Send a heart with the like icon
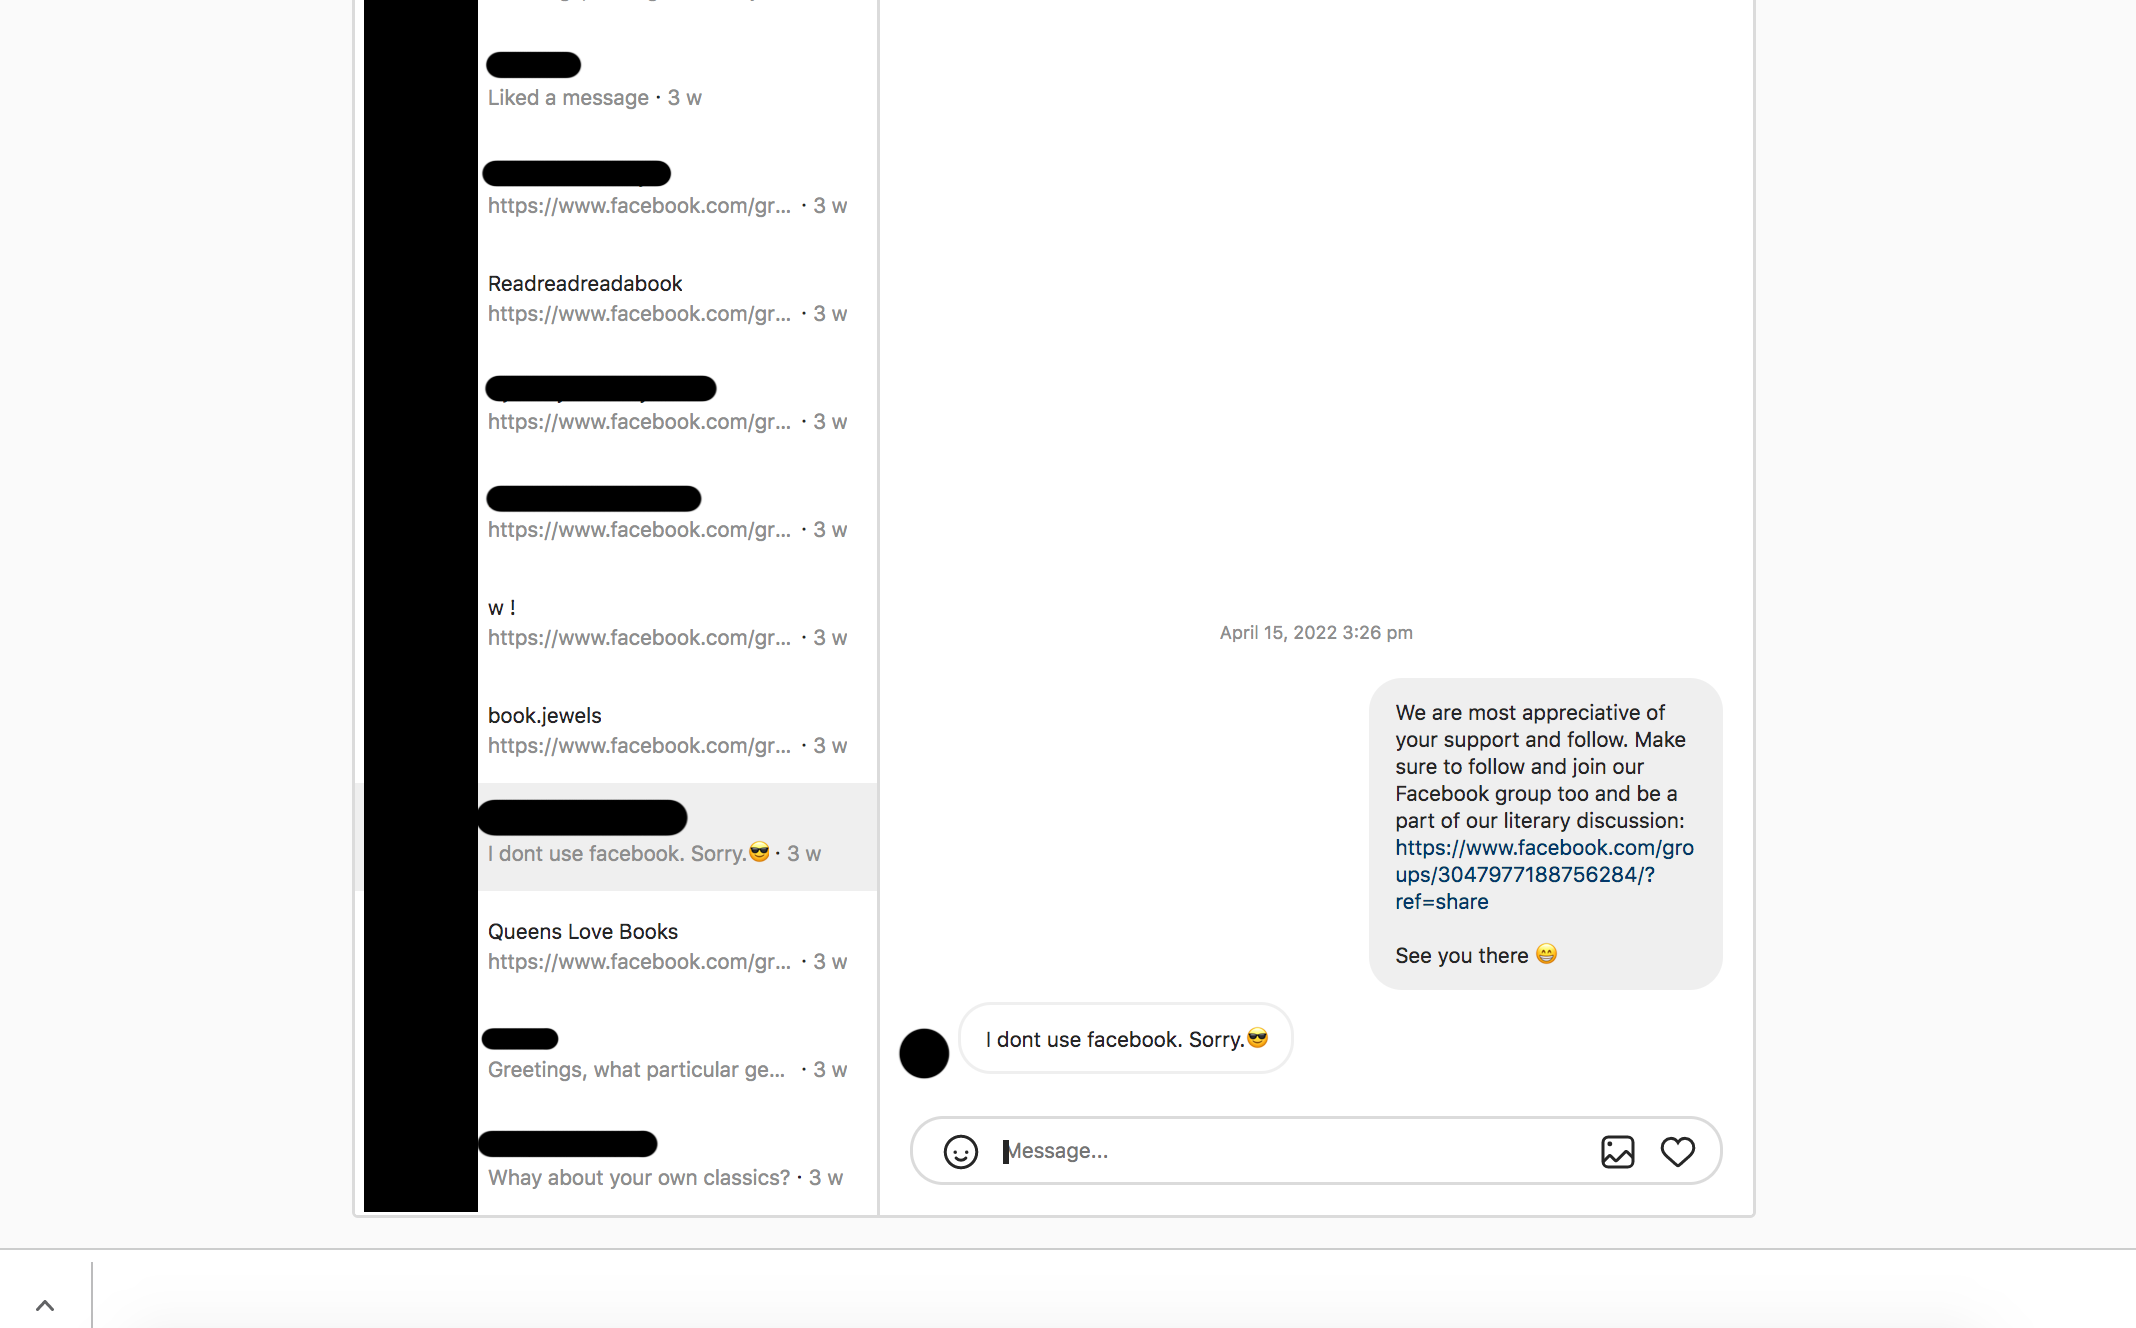The image size is (2136, 1328). [1677, 1151]
